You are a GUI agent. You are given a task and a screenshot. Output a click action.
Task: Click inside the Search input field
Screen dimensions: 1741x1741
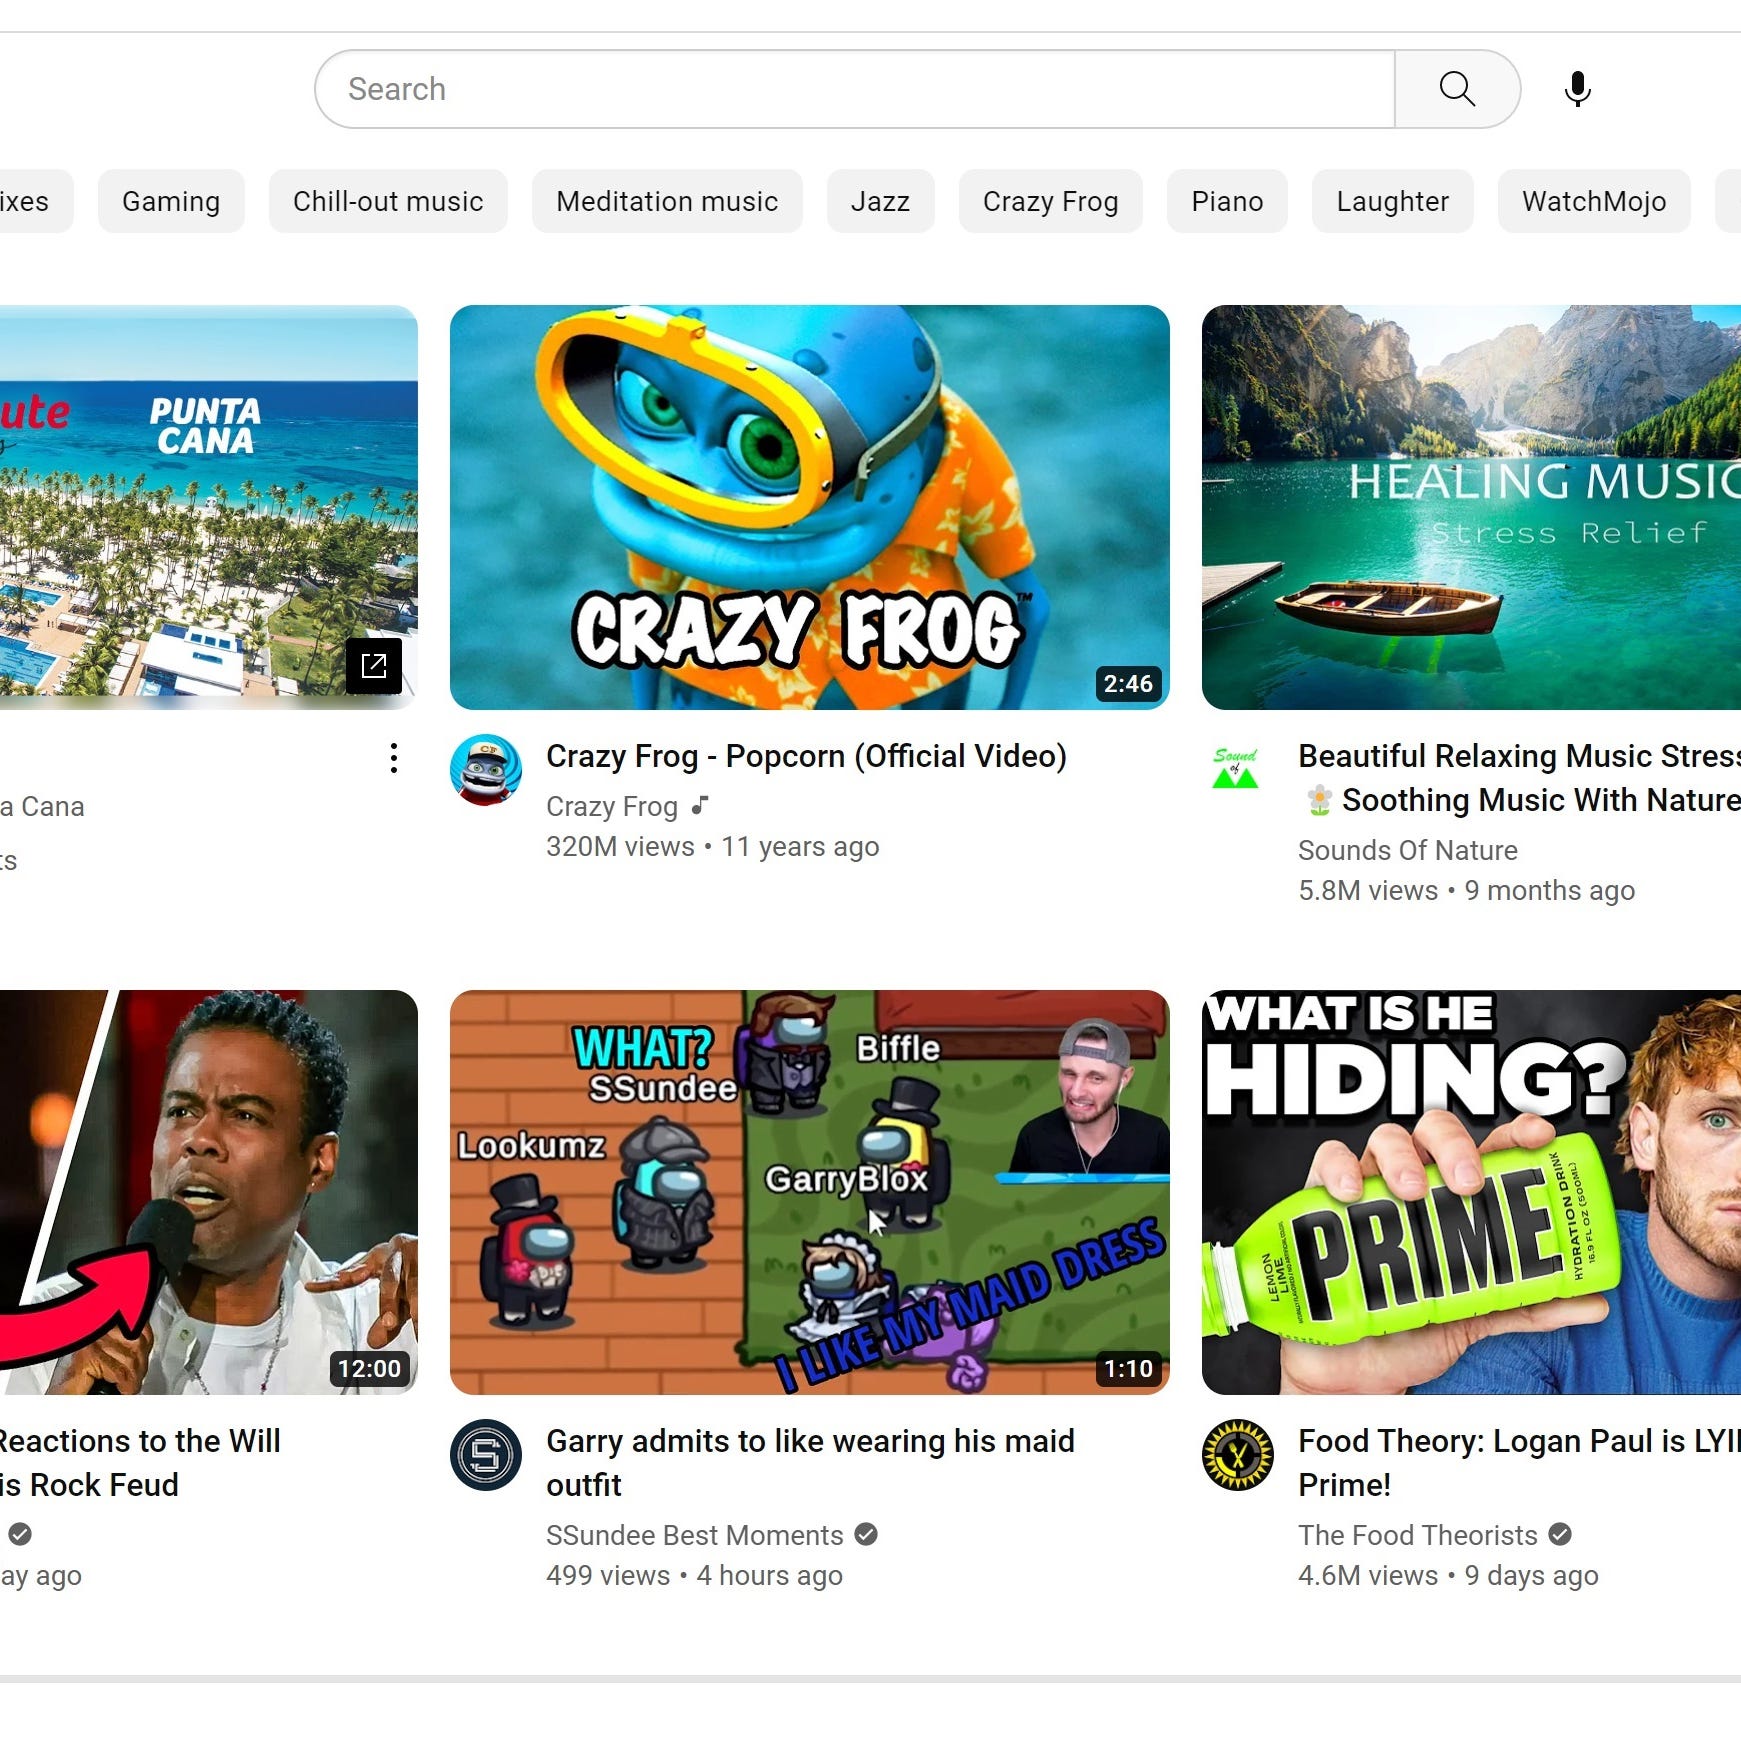tap(850, 88)
